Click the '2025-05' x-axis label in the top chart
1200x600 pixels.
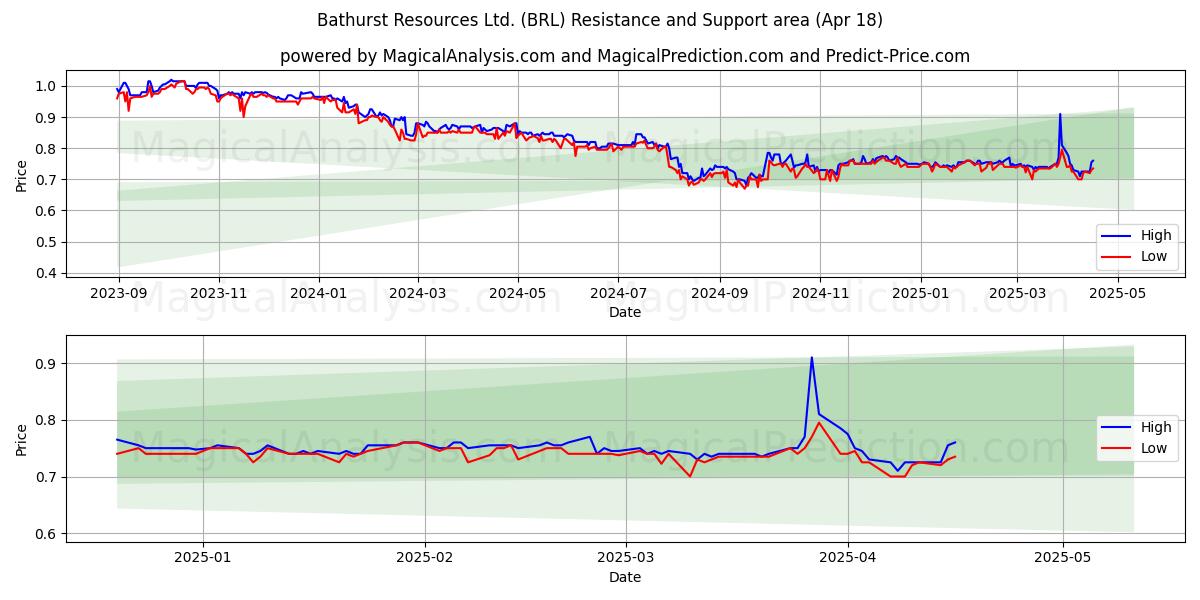(1117, 294)
